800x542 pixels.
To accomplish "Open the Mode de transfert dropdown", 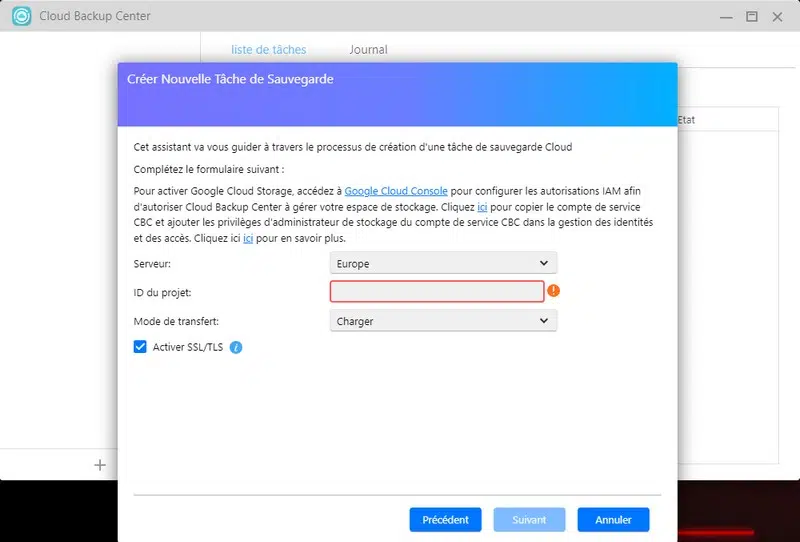I will [443, 321].
